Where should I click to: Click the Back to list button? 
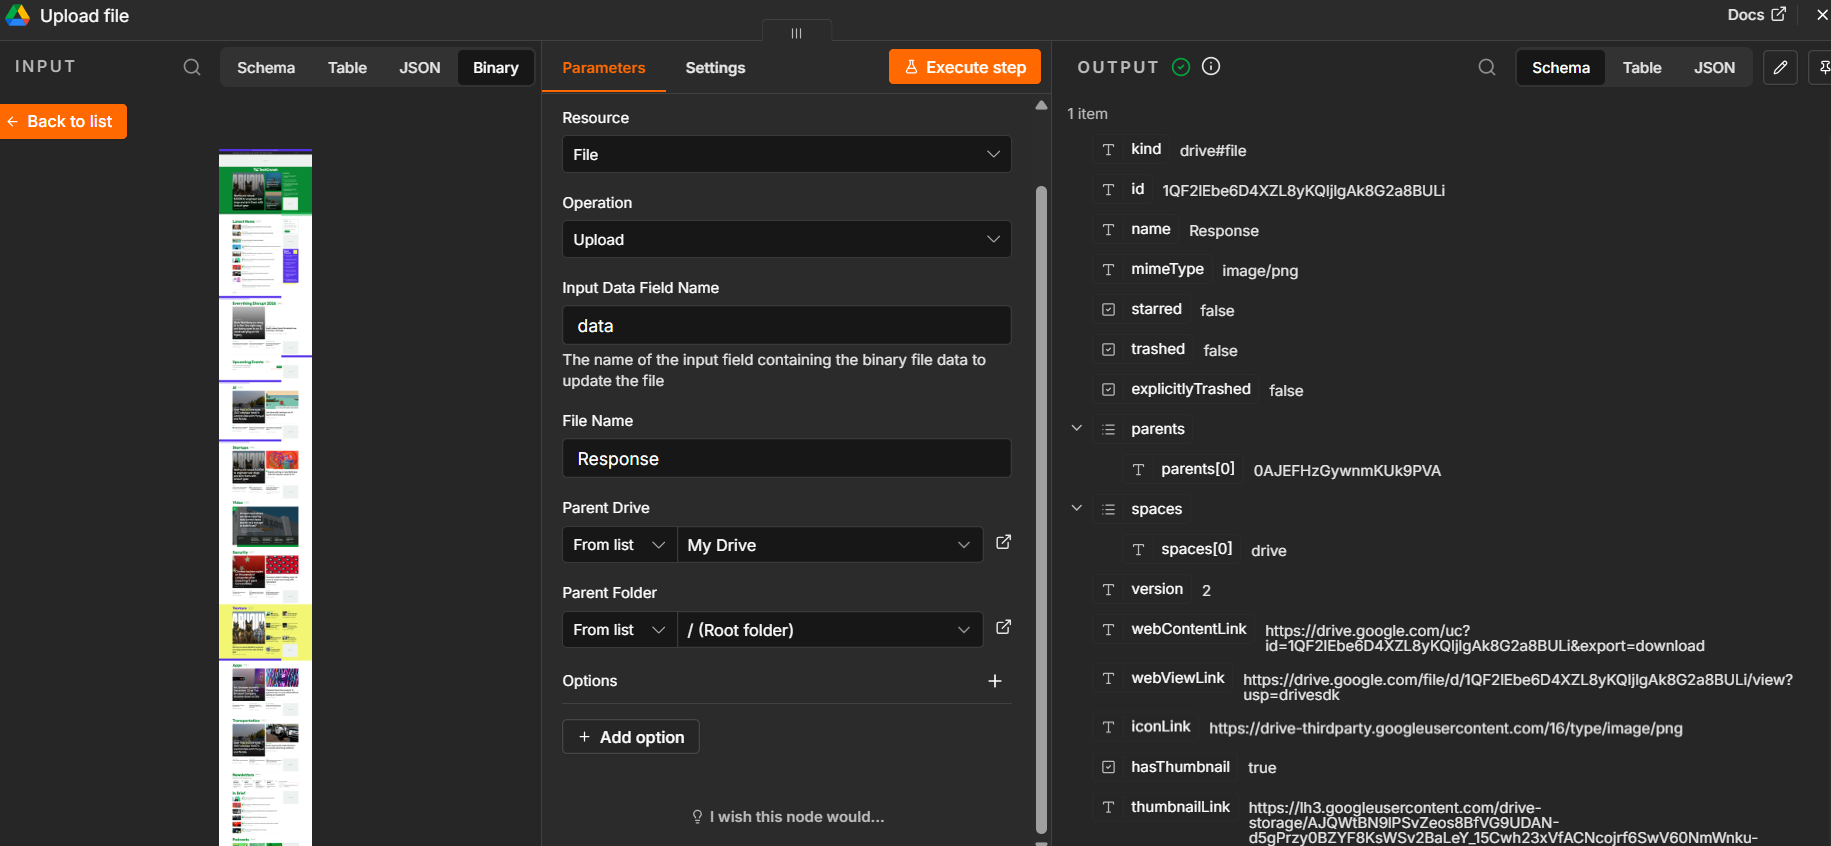pyautogui.click(x=63, y=121)
